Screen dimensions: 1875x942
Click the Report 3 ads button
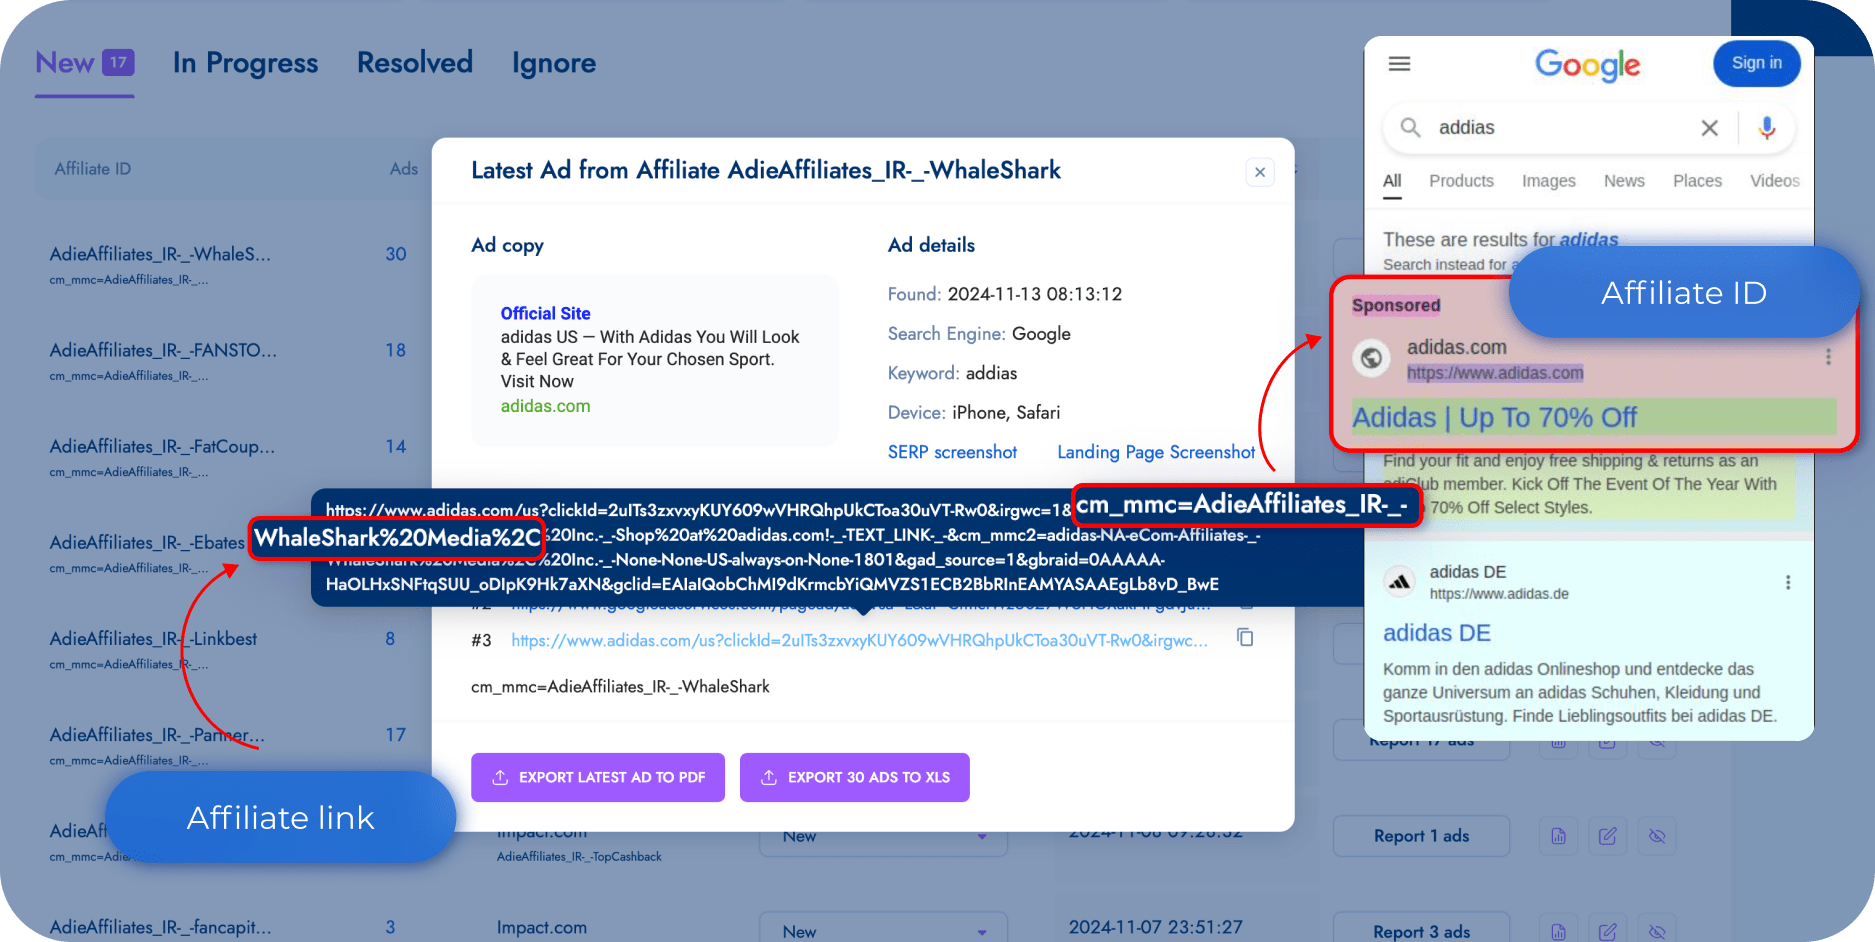(1421, 930)
